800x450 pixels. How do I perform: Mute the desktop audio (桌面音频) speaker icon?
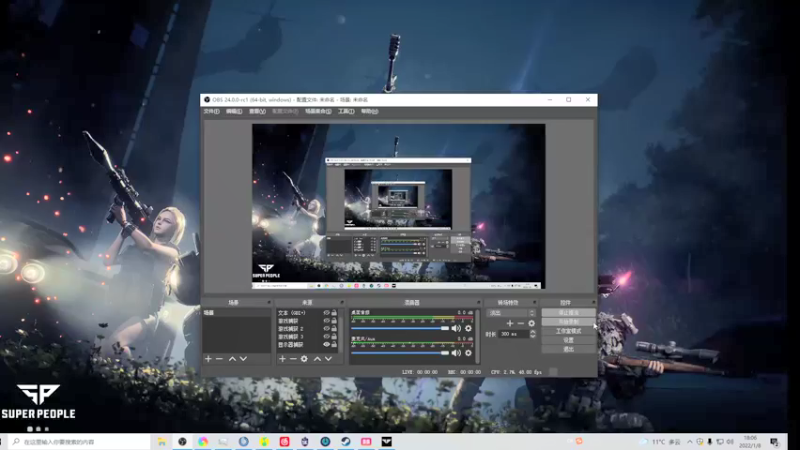[x=456, y=329]
